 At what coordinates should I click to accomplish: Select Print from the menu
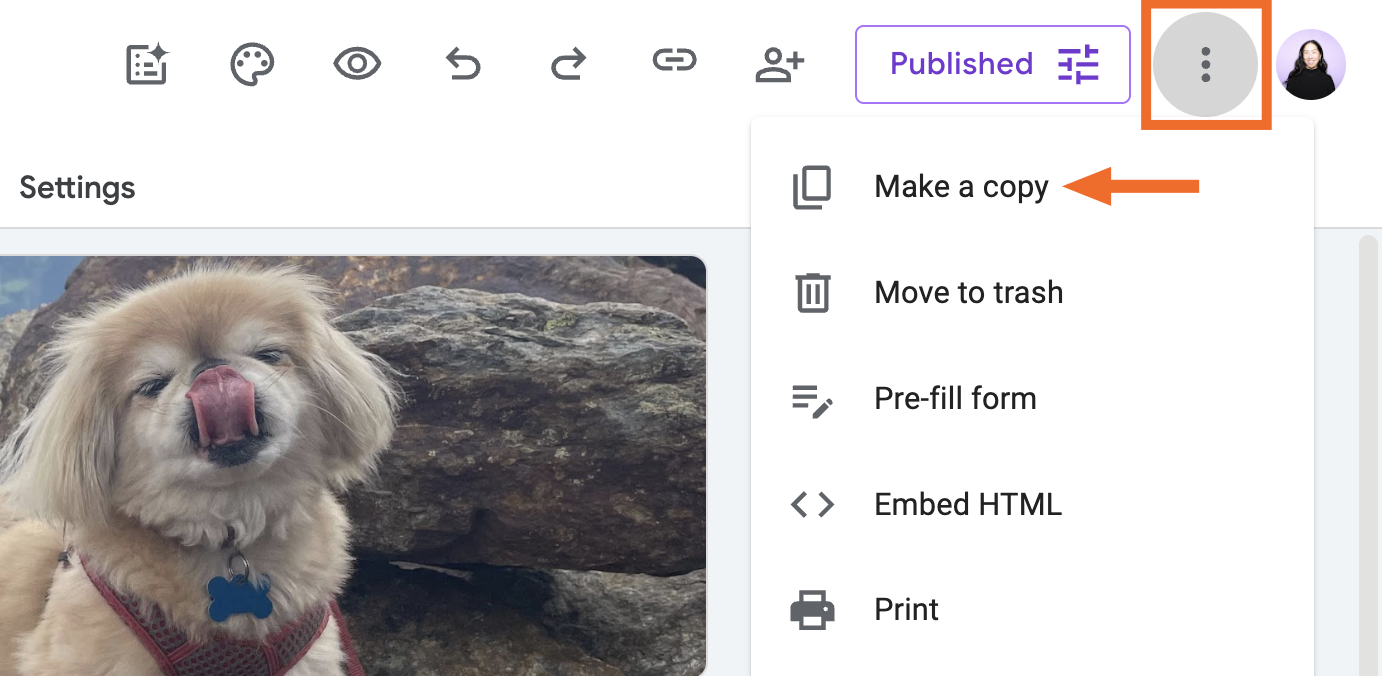[x=1032, y=610]
